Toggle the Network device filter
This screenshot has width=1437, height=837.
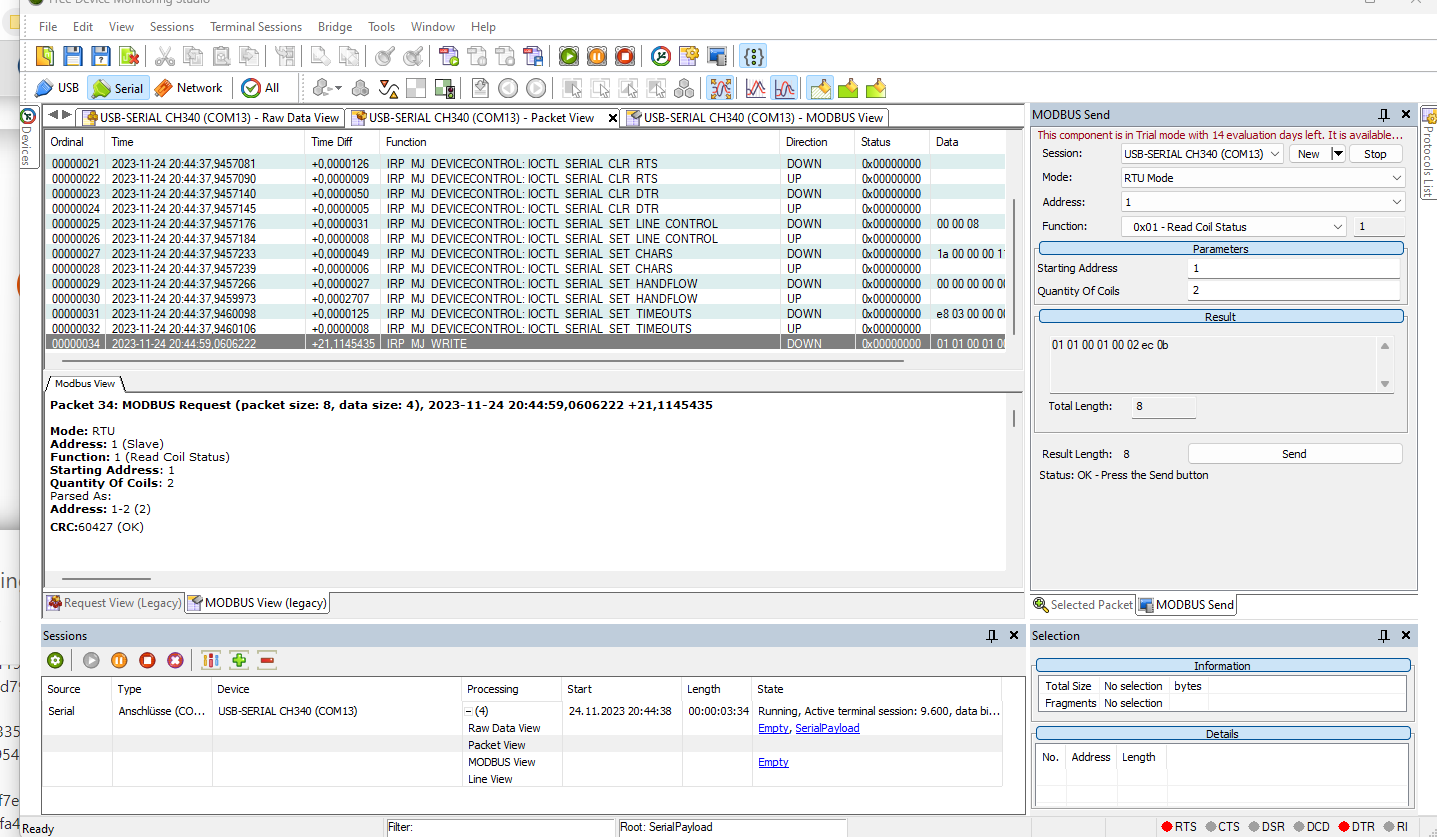pyautogui.click(x=188, y=88)
